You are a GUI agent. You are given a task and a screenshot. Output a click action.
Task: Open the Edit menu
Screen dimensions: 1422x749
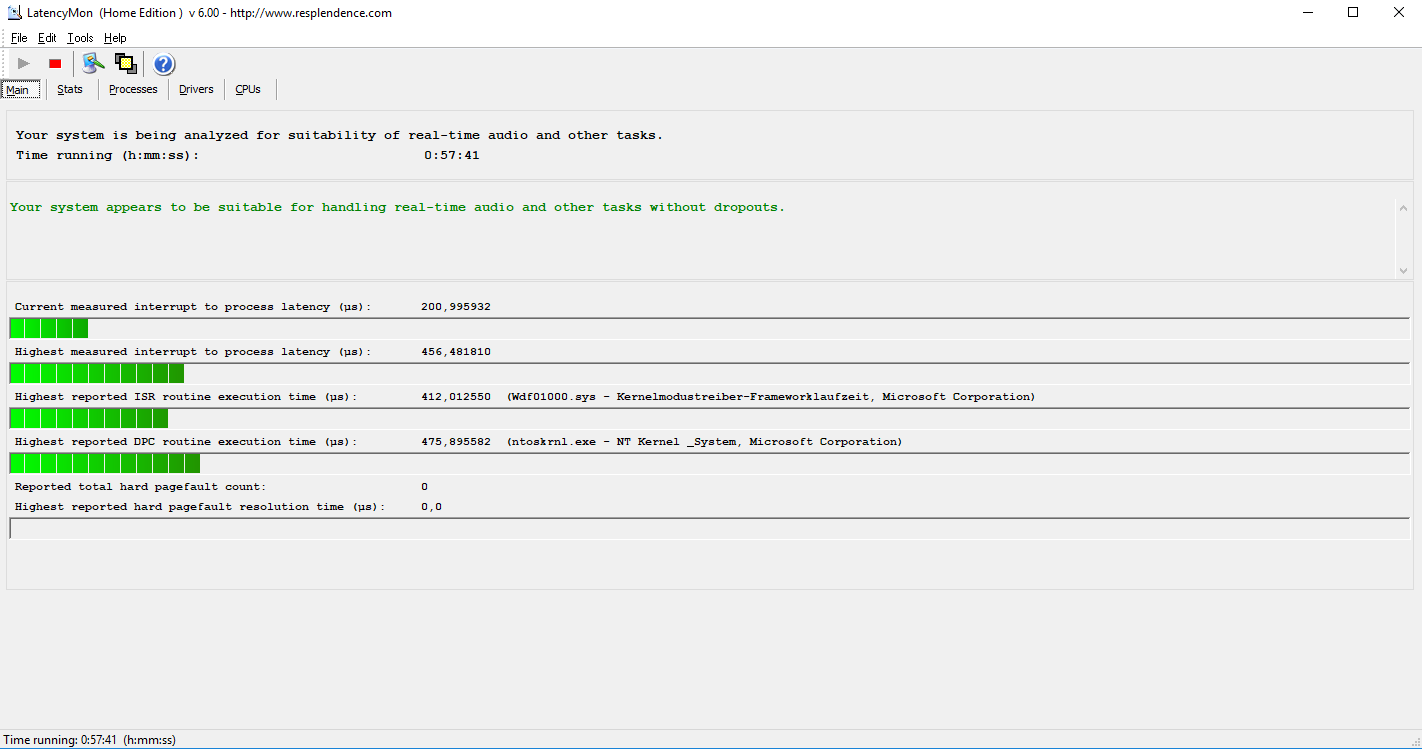[47, 38]
